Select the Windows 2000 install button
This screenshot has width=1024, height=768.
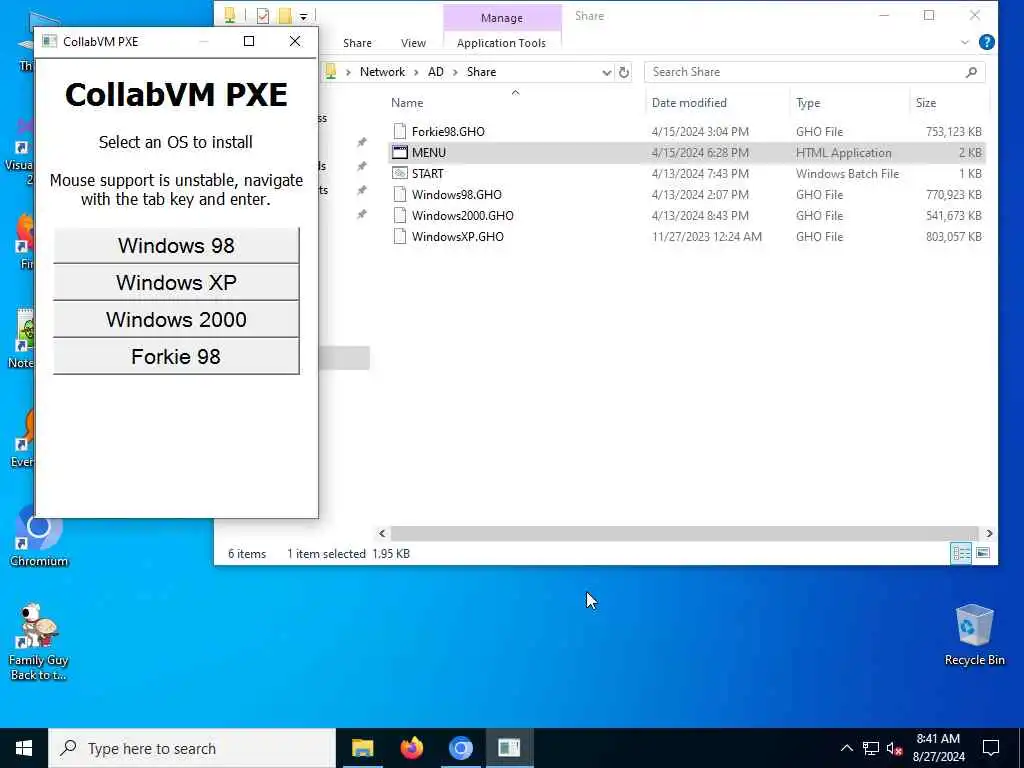click(176, 320)
